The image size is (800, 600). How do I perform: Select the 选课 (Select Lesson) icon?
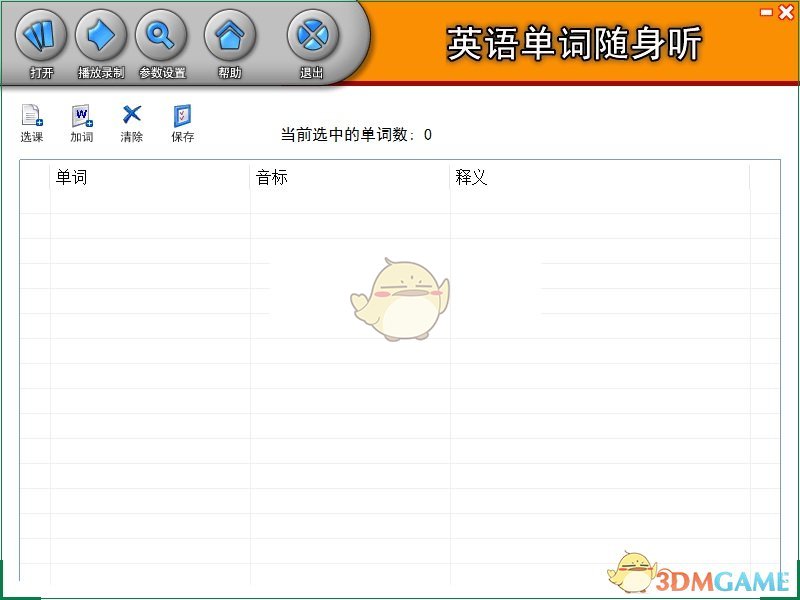[31, 115]
